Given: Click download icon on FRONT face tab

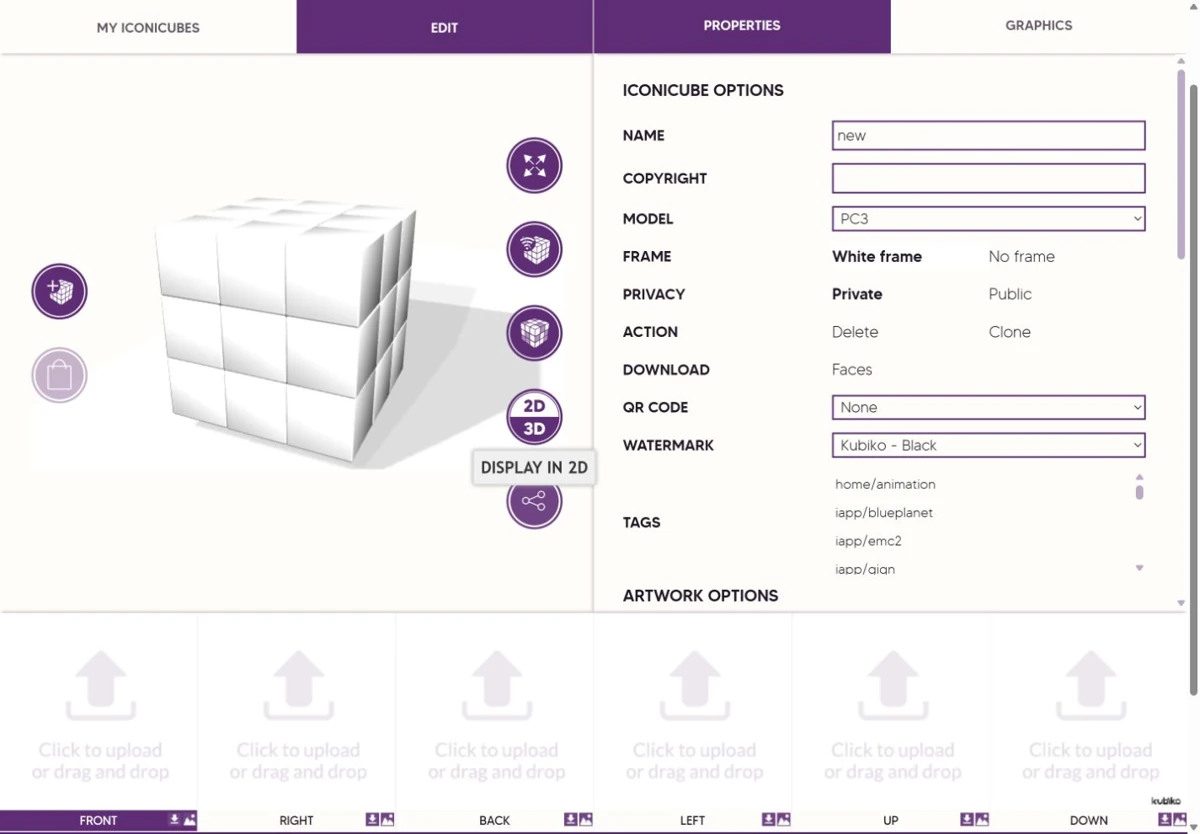Looking at the screenshot, I should [174, 820].
